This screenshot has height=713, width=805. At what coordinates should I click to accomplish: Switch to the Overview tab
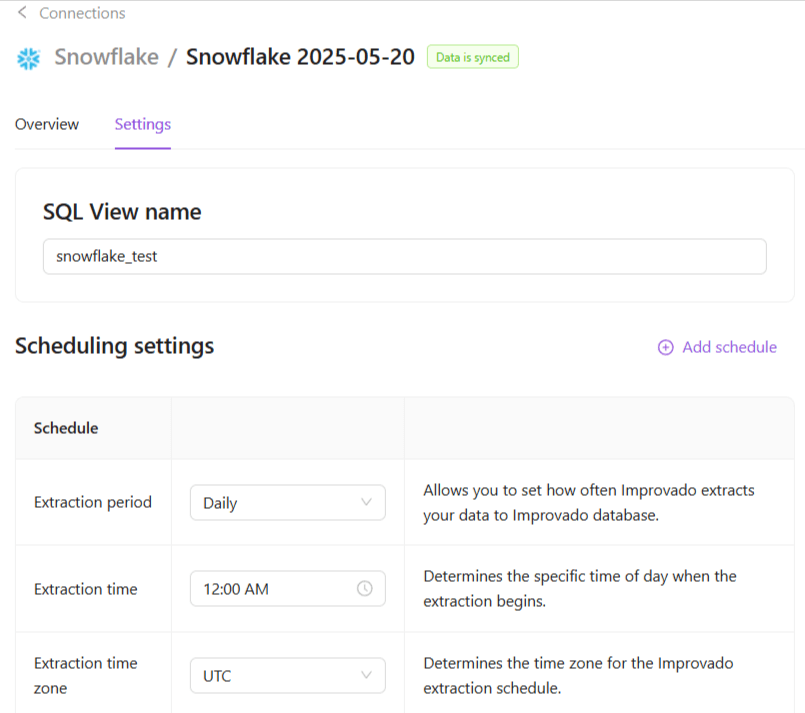point(47,124)
